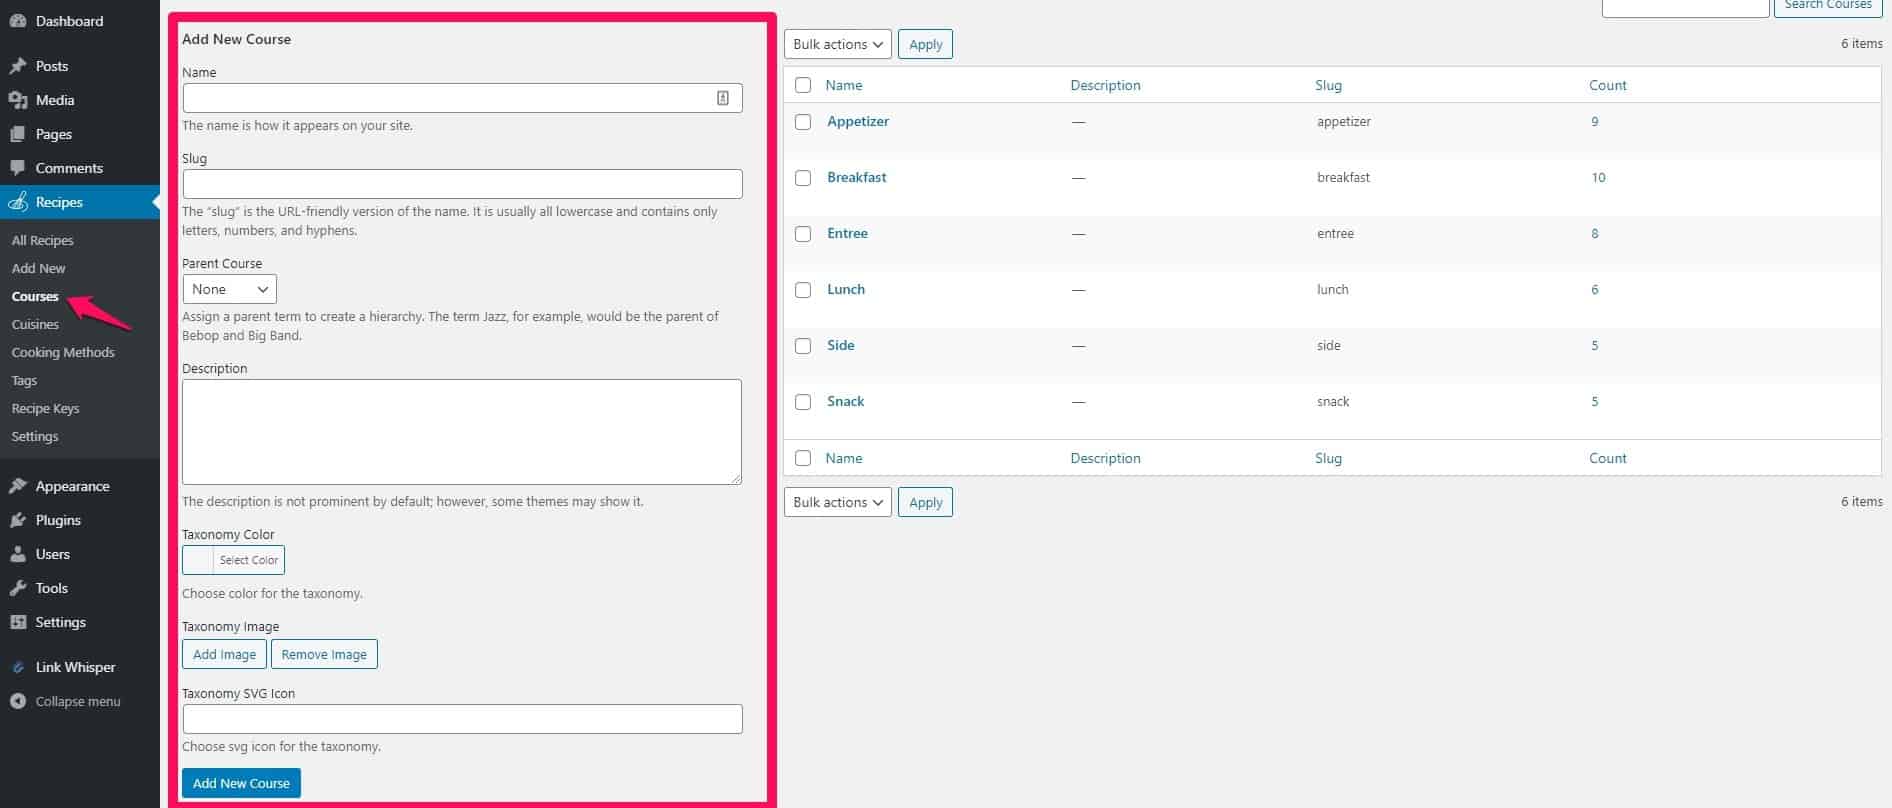Viewport: 1892px width, 808px height.
Task: Click the Plugins plug icon
Action: [18, 520]
